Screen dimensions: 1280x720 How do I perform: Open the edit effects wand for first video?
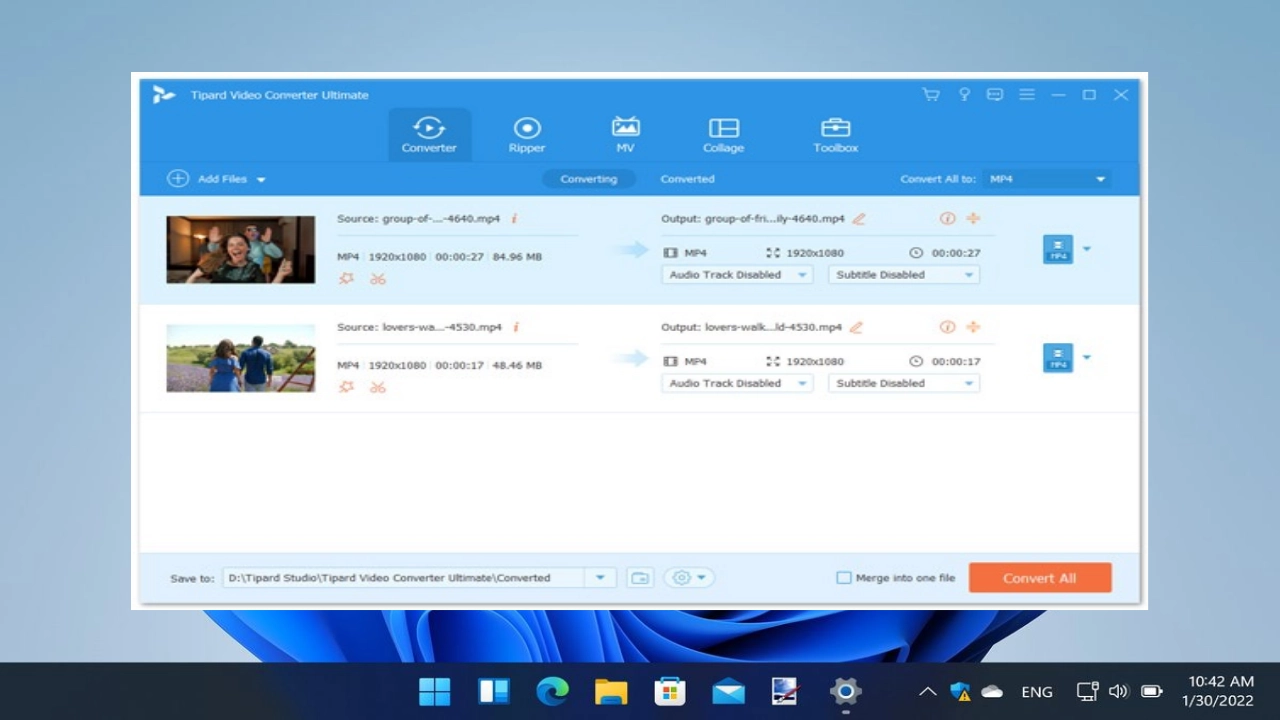pyautogui.click(x=346, y=279)
